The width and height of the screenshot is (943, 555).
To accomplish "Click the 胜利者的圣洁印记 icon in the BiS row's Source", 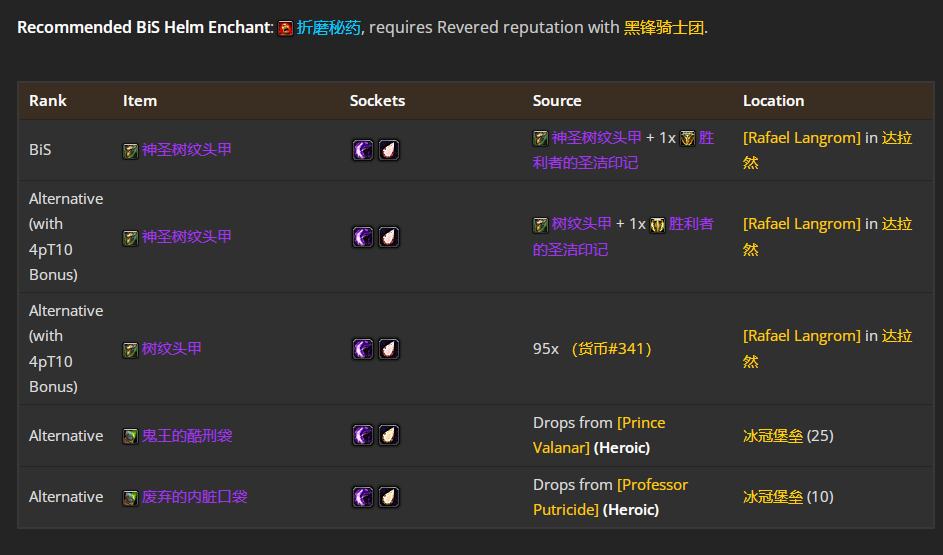I will click(688, 138).
